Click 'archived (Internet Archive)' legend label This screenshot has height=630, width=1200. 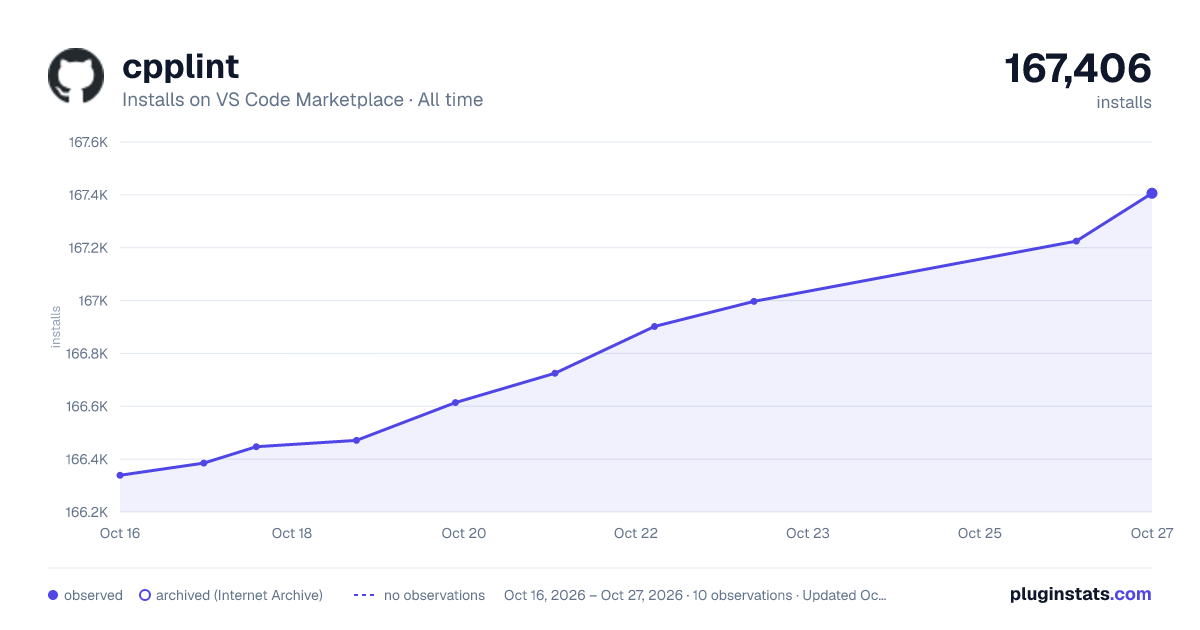tap(239, 595)
